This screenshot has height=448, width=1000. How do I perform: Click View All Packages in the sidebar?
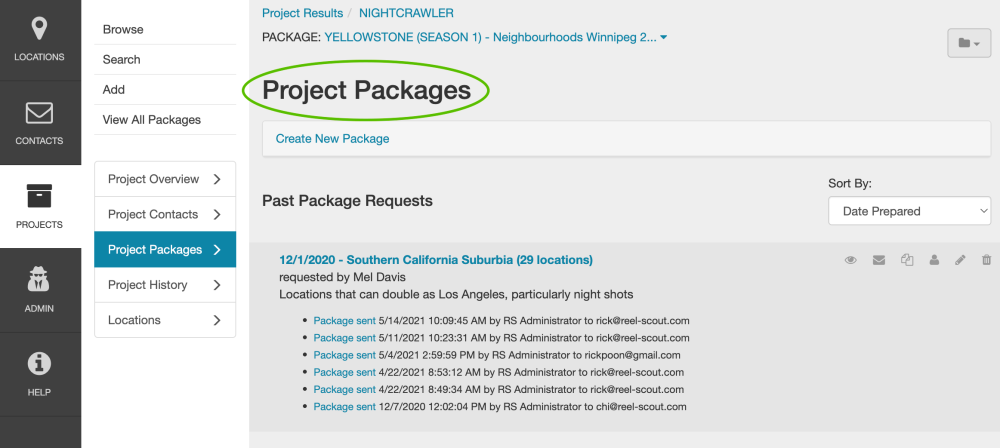point(152,120)
